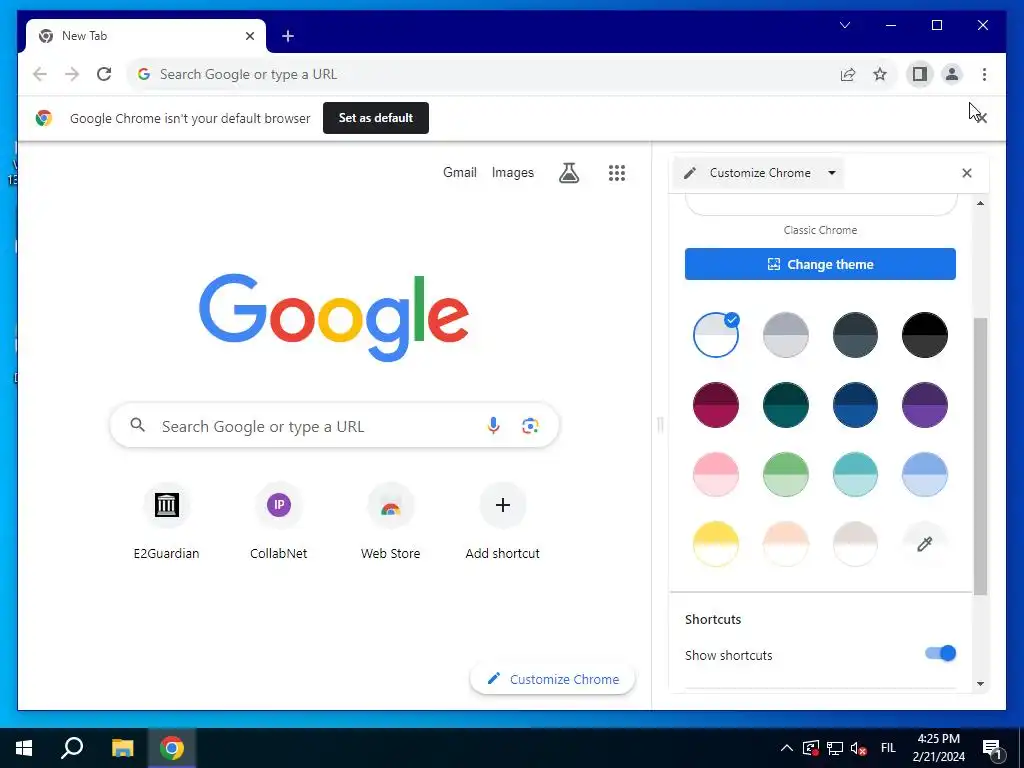
Task: Choose the dark teal swatch
Action: click(x=786, y=405)
